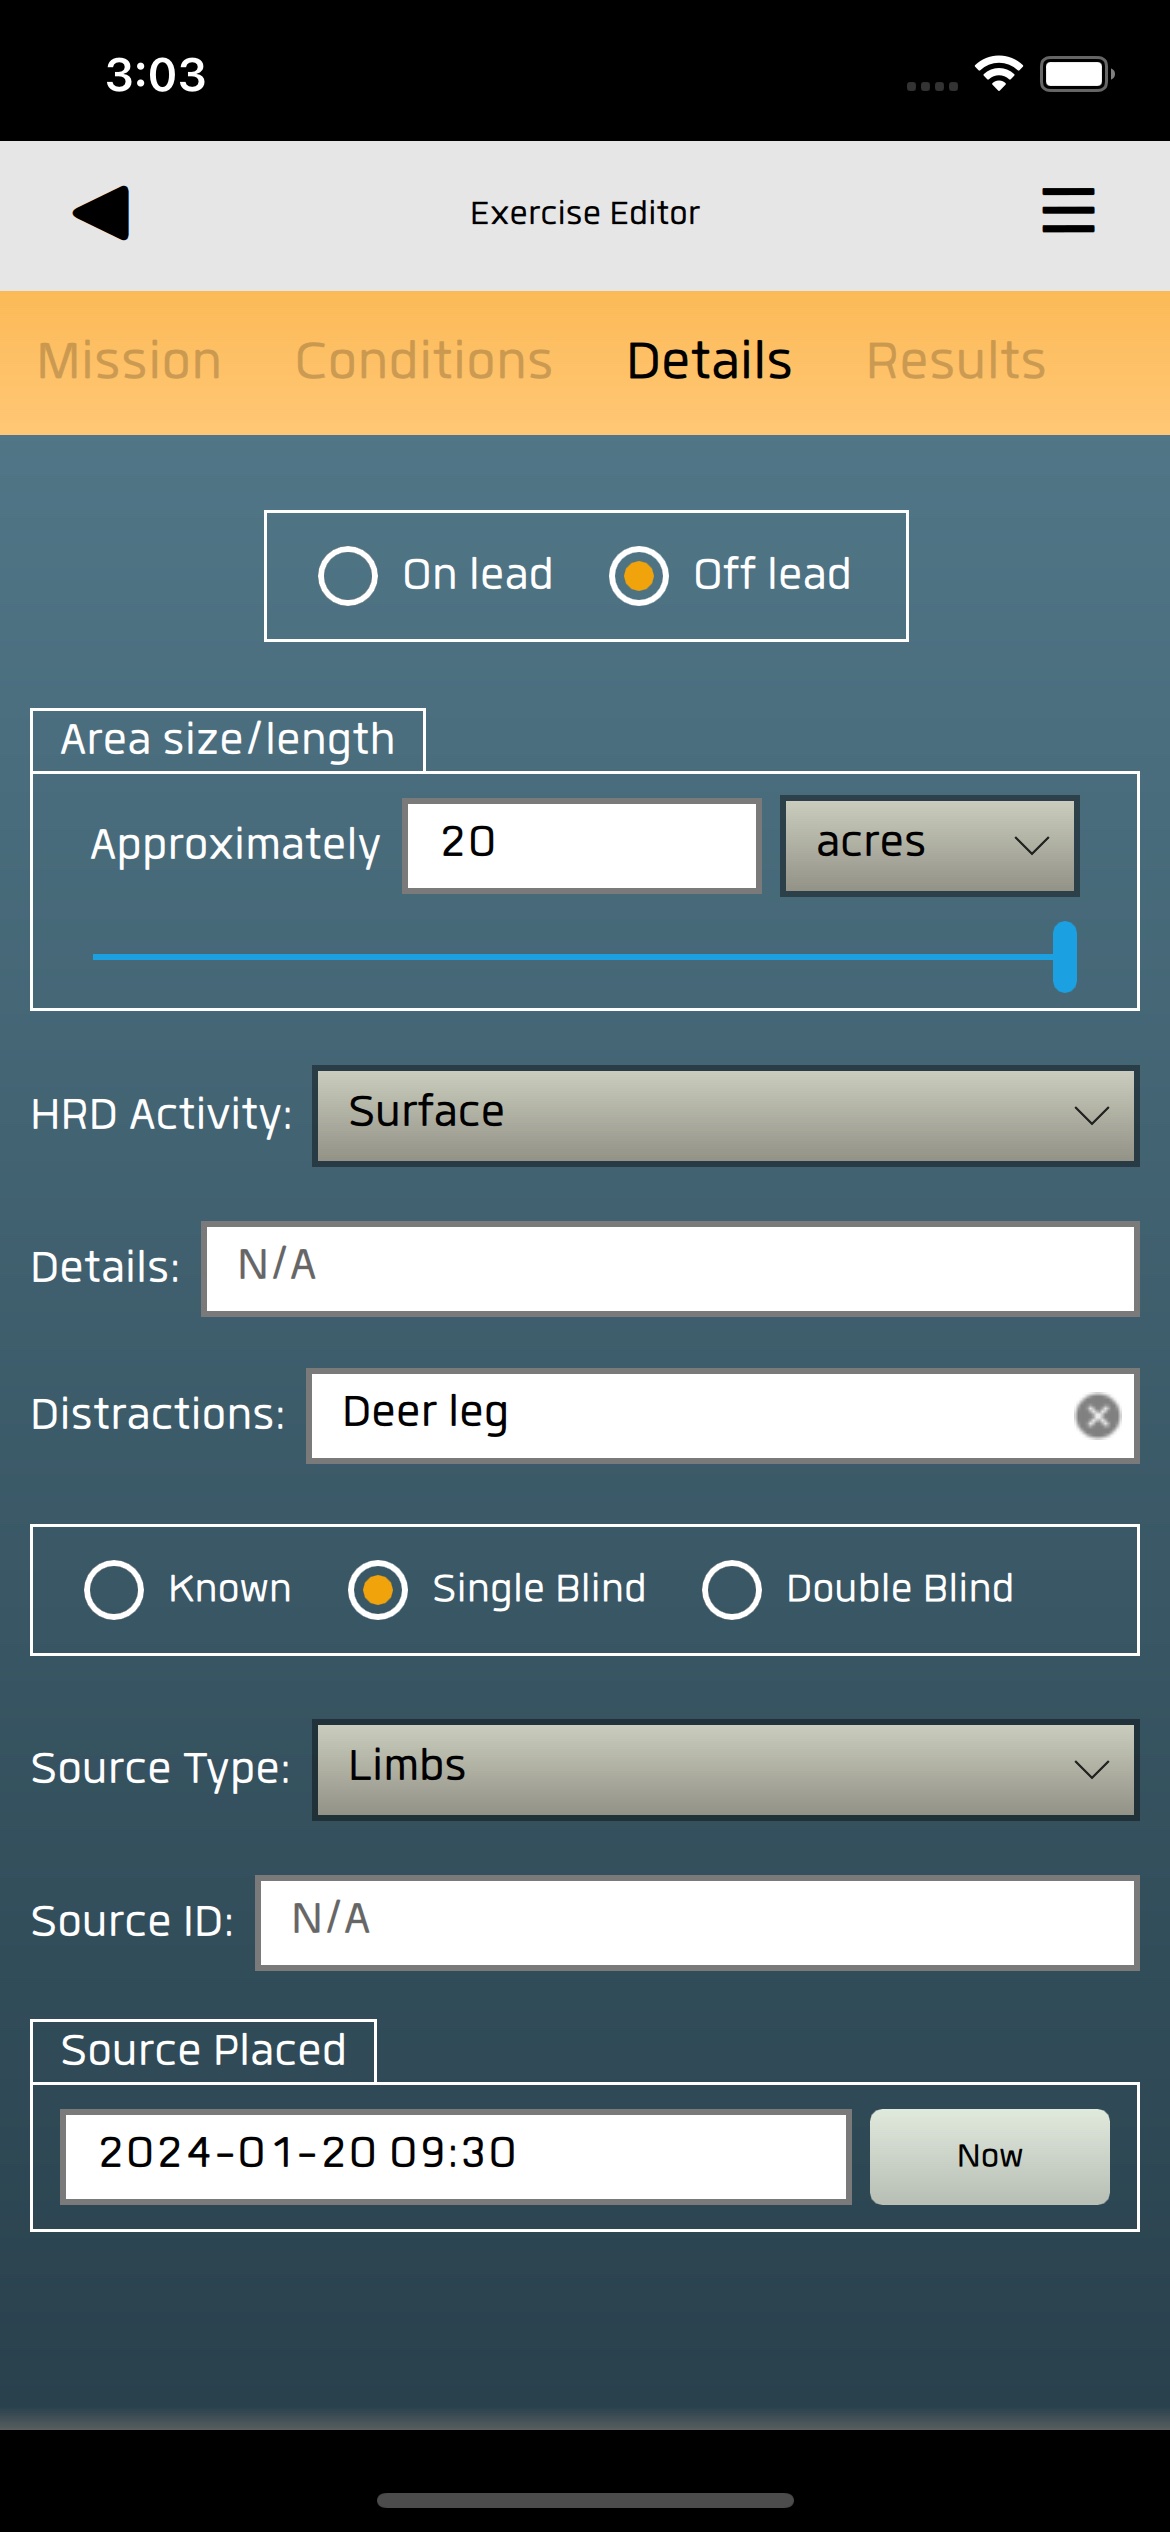Viewport: 1170px width, 2532px height.
Task: Tap the Source Placed date field
Action: [456, 2156]
